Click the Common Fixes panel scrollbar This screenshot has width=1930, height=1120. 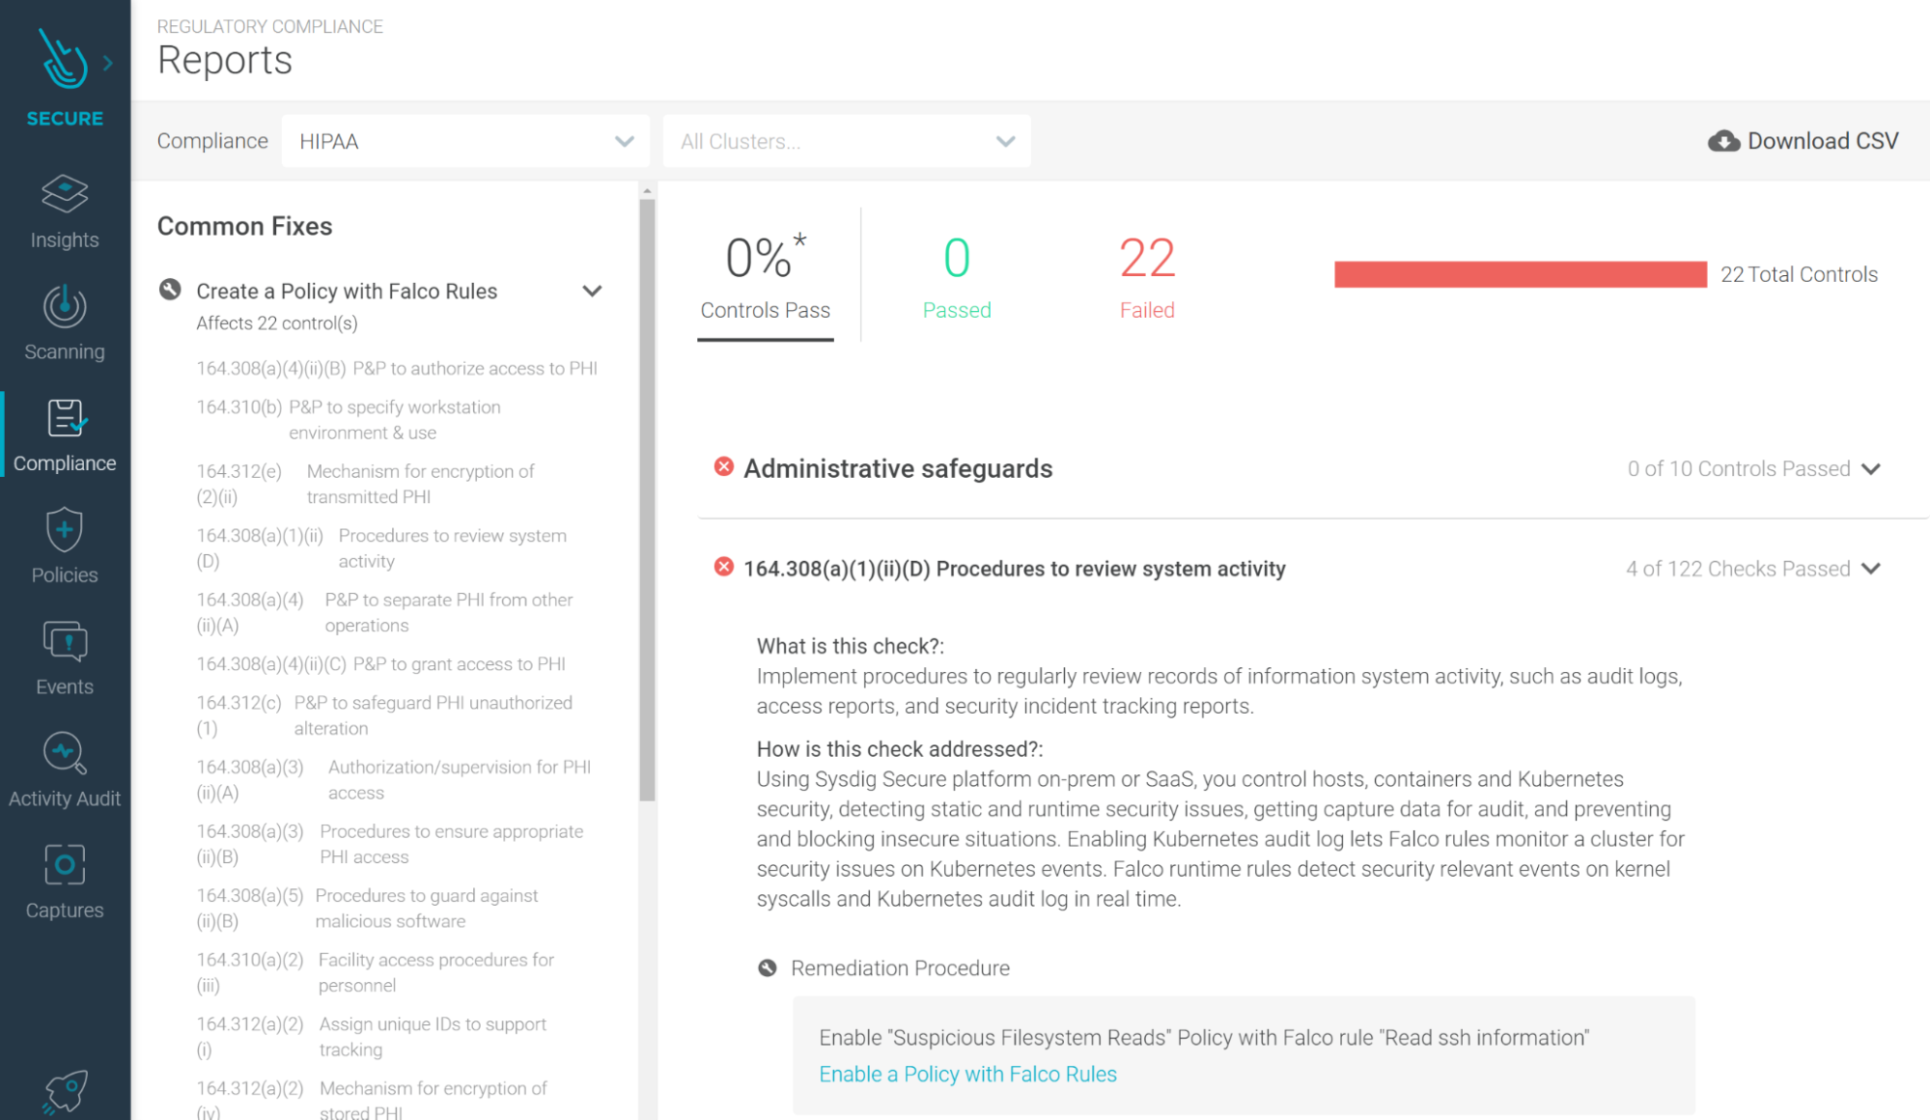[647, 500]
